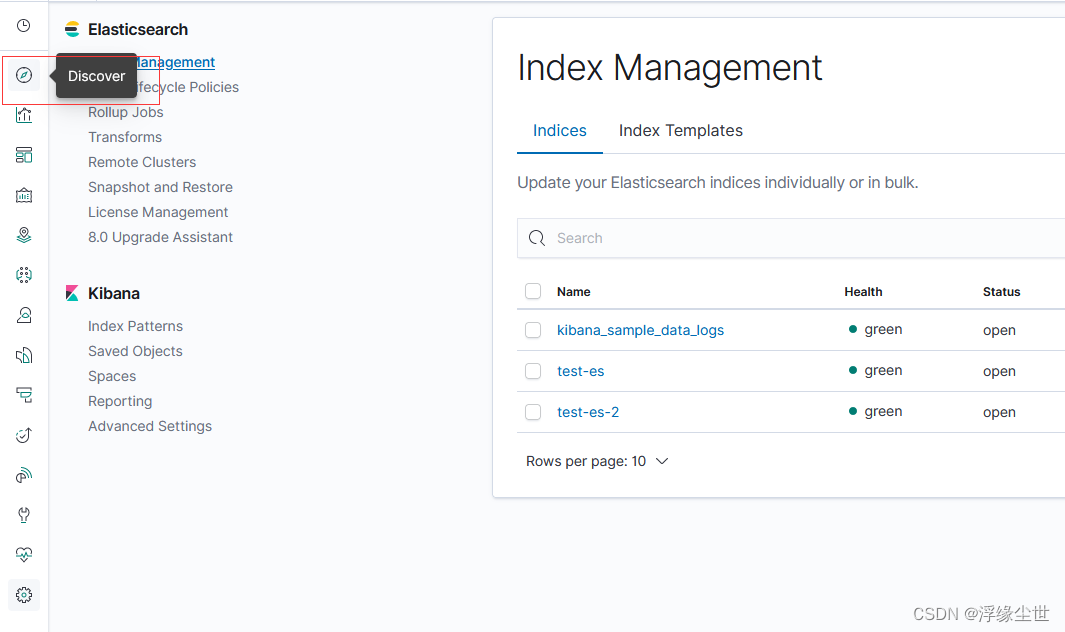
Task: Sort by the Name column header
Action: (574, 292)
